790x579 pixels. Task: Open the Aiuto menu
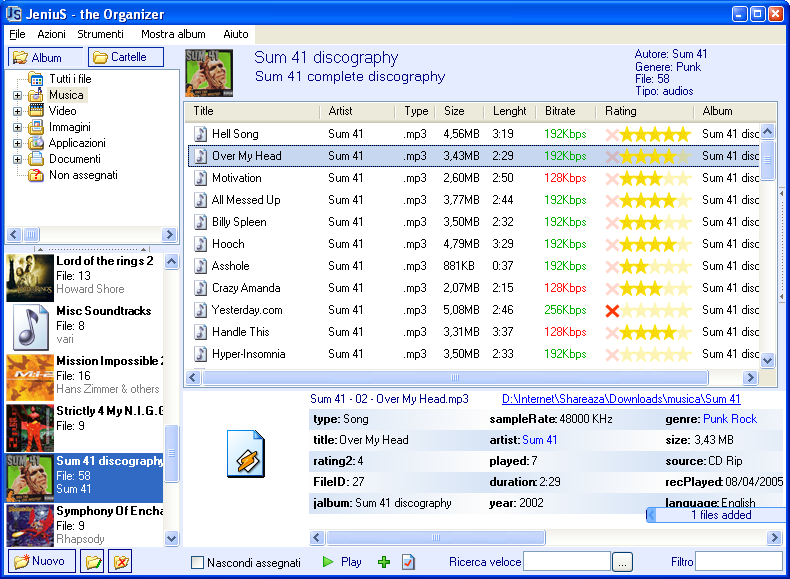pyautogui.click(x=236, y=34)
